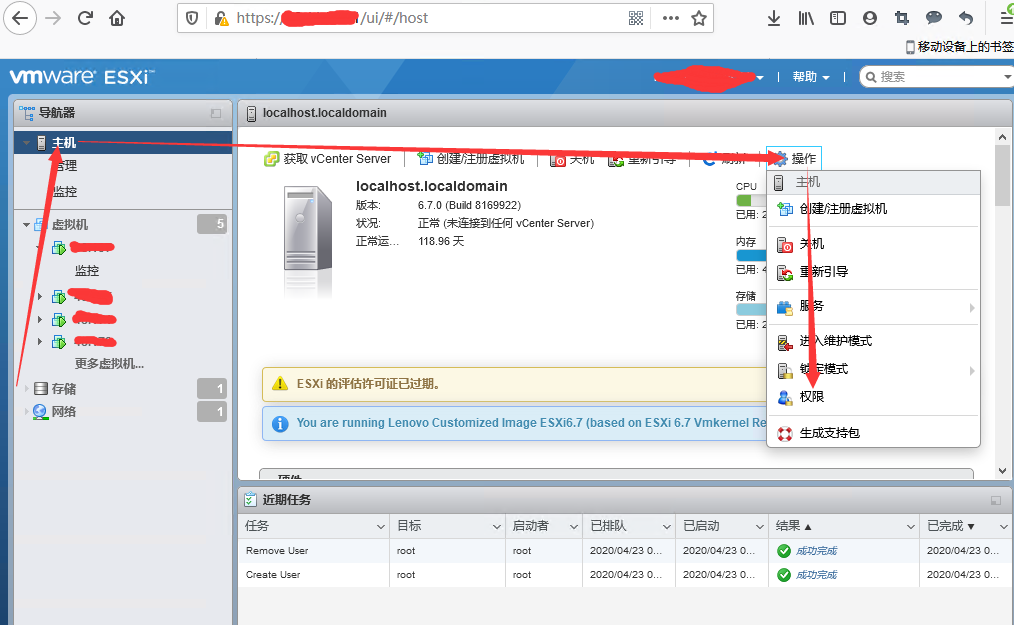This screenshot has height=625, width=1014.
Task: Select 权限 in the 操作 menu
Action: coord(873,397)
